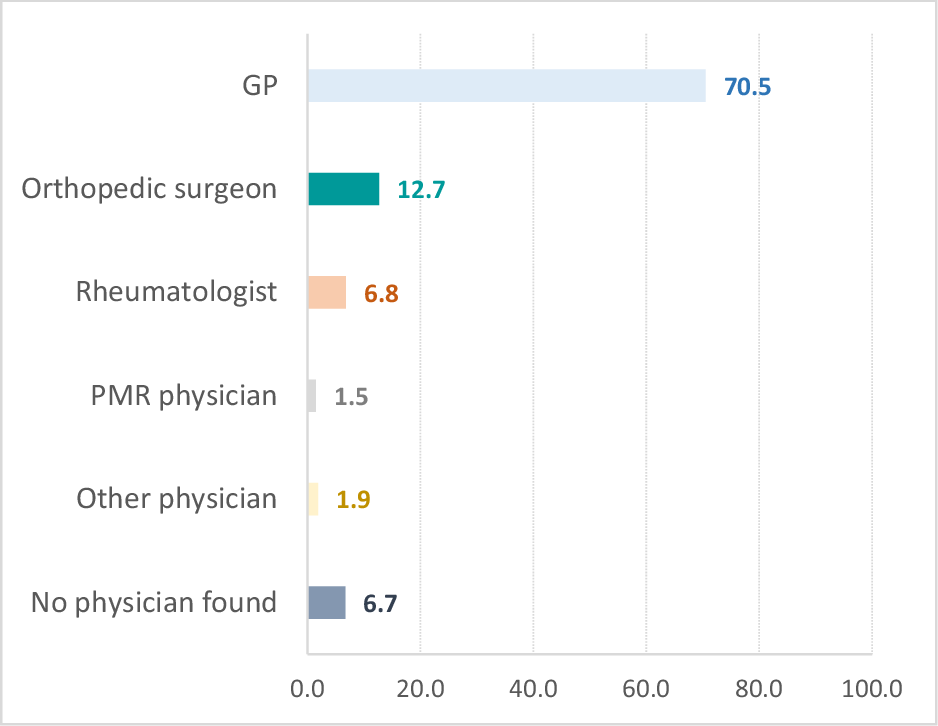Viewport: 938px width, 726px height.
Task: Click the 1.9 data label
Action: [x=354, y=500]
